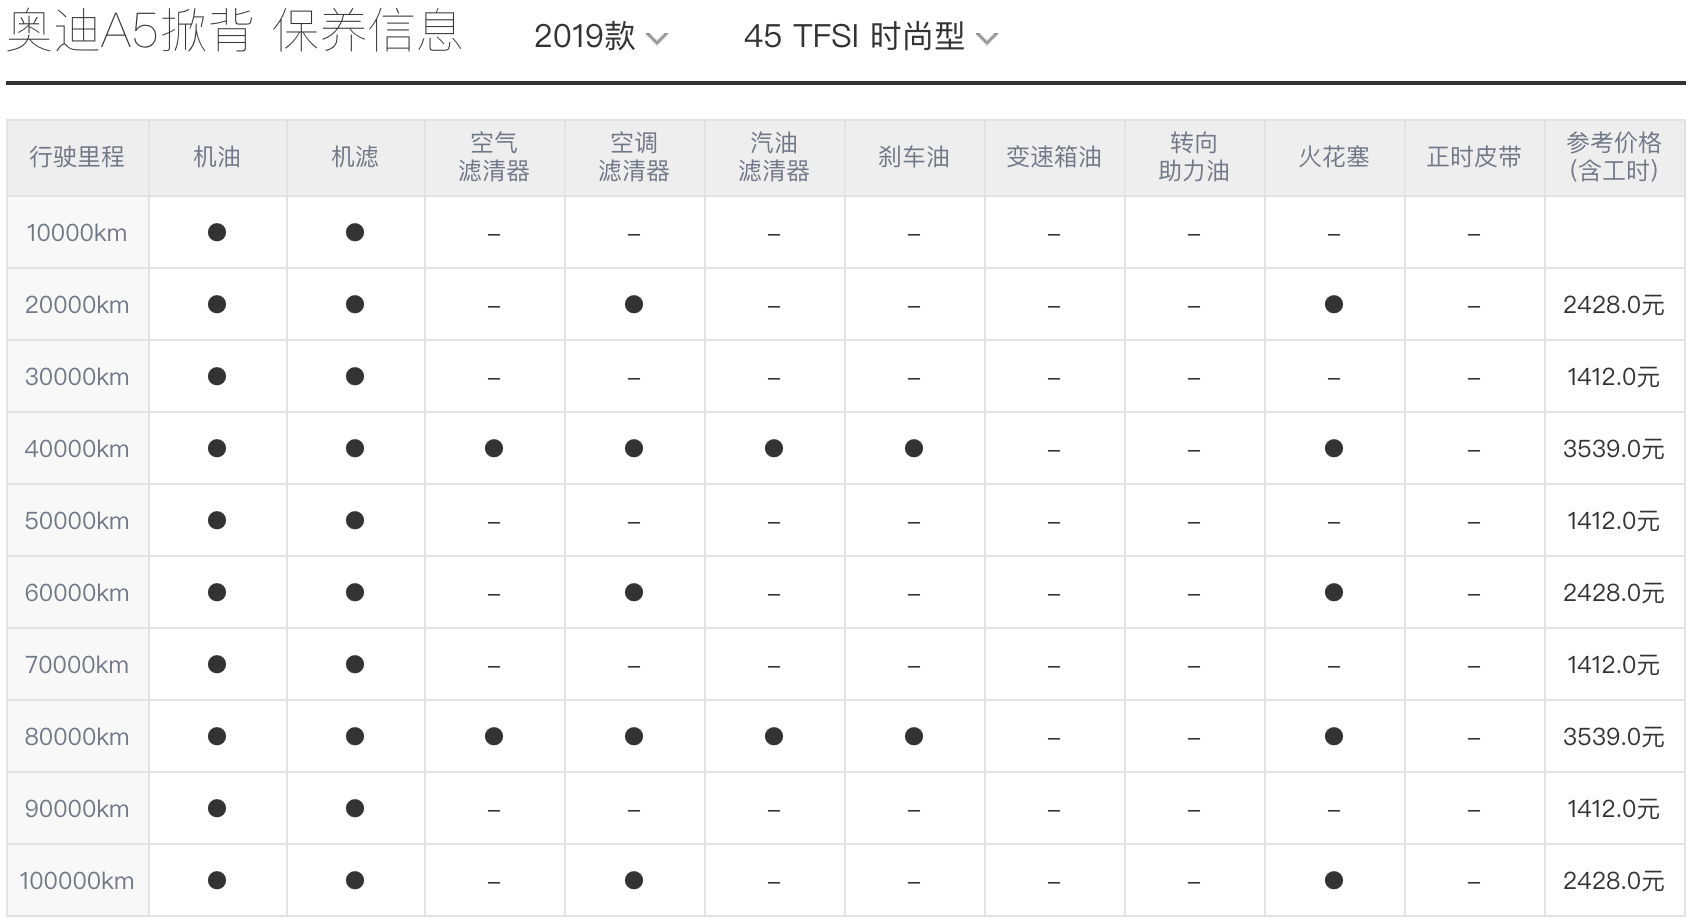Click the 空调滤清器 dot in 20000km row
The image size is (1694, 922).
[x=634, y=305]
